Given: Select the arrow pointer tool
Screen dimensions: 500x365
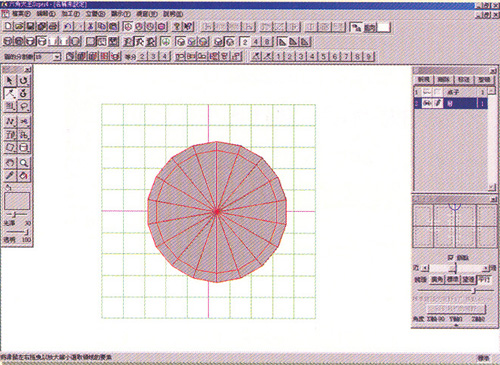Looking at the screenshot, I should (10, 80).
